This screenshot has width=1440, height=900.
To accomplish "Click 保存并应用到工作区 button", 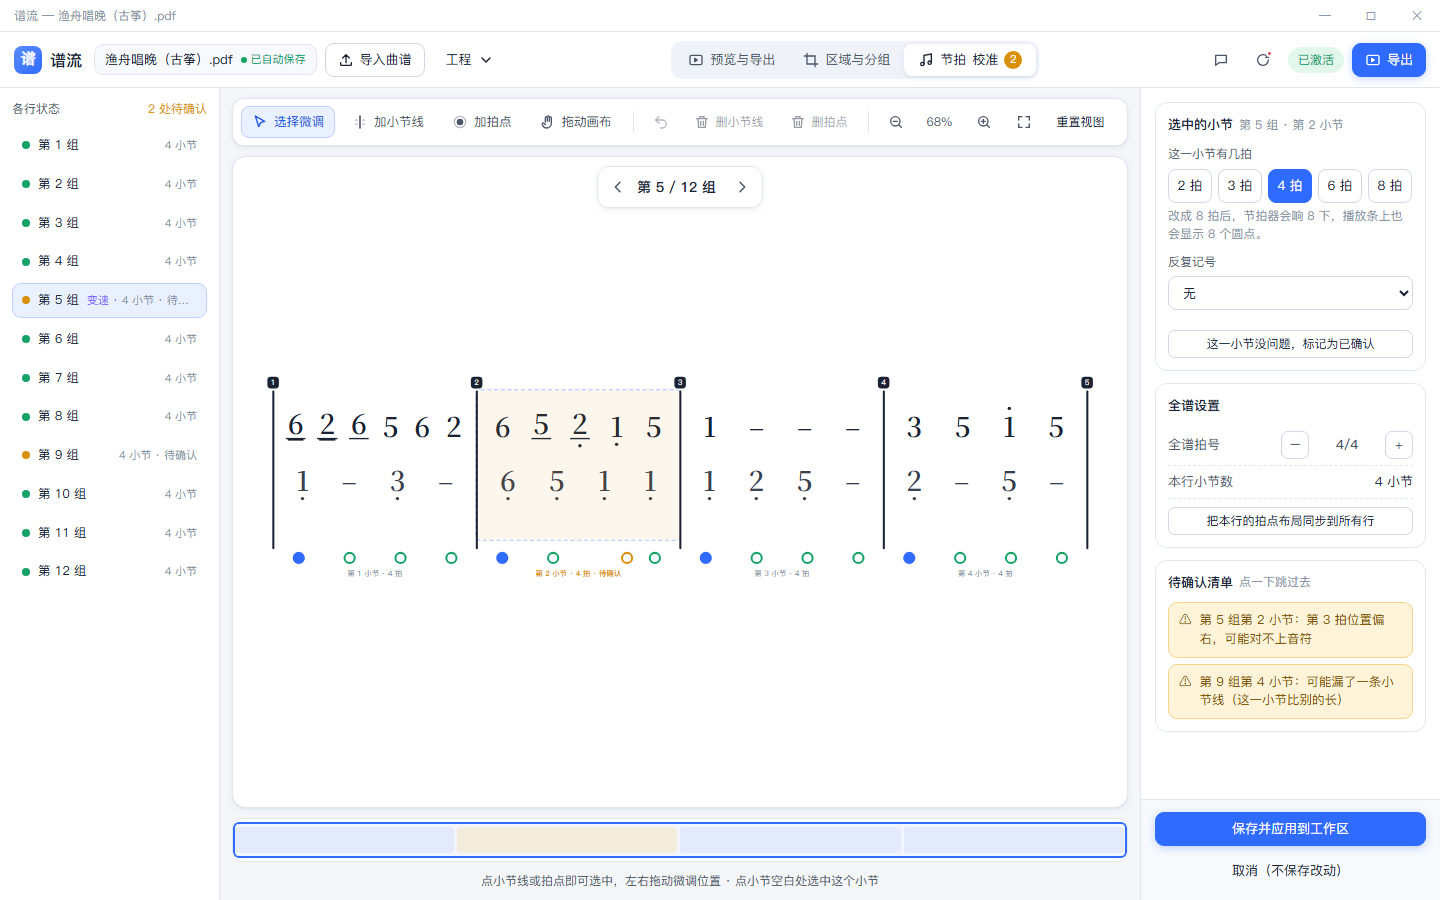I will (1290, 829).
